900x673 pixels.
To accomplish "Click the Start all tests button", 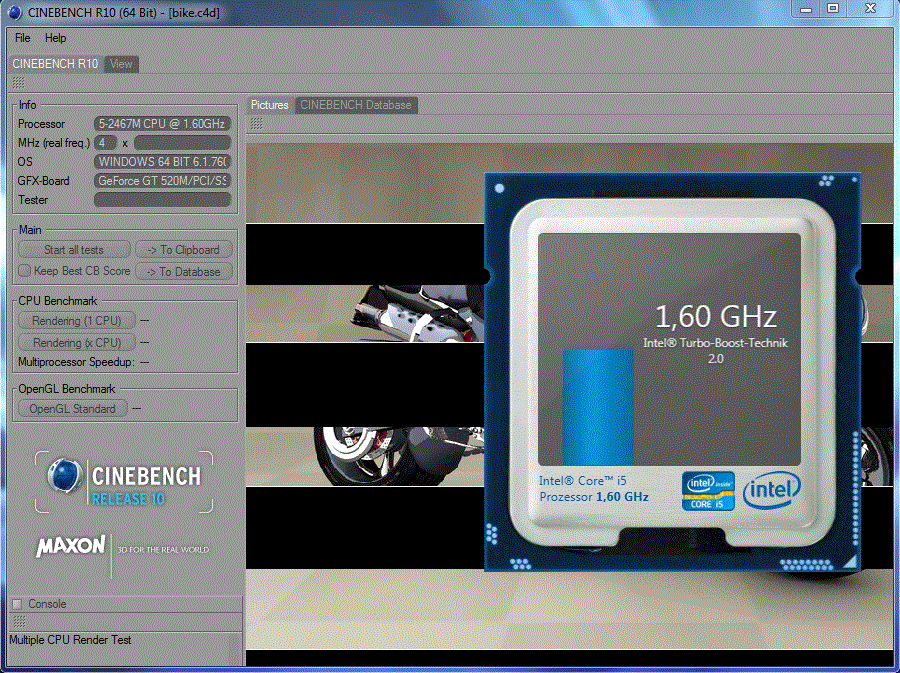I will point(74,250).
